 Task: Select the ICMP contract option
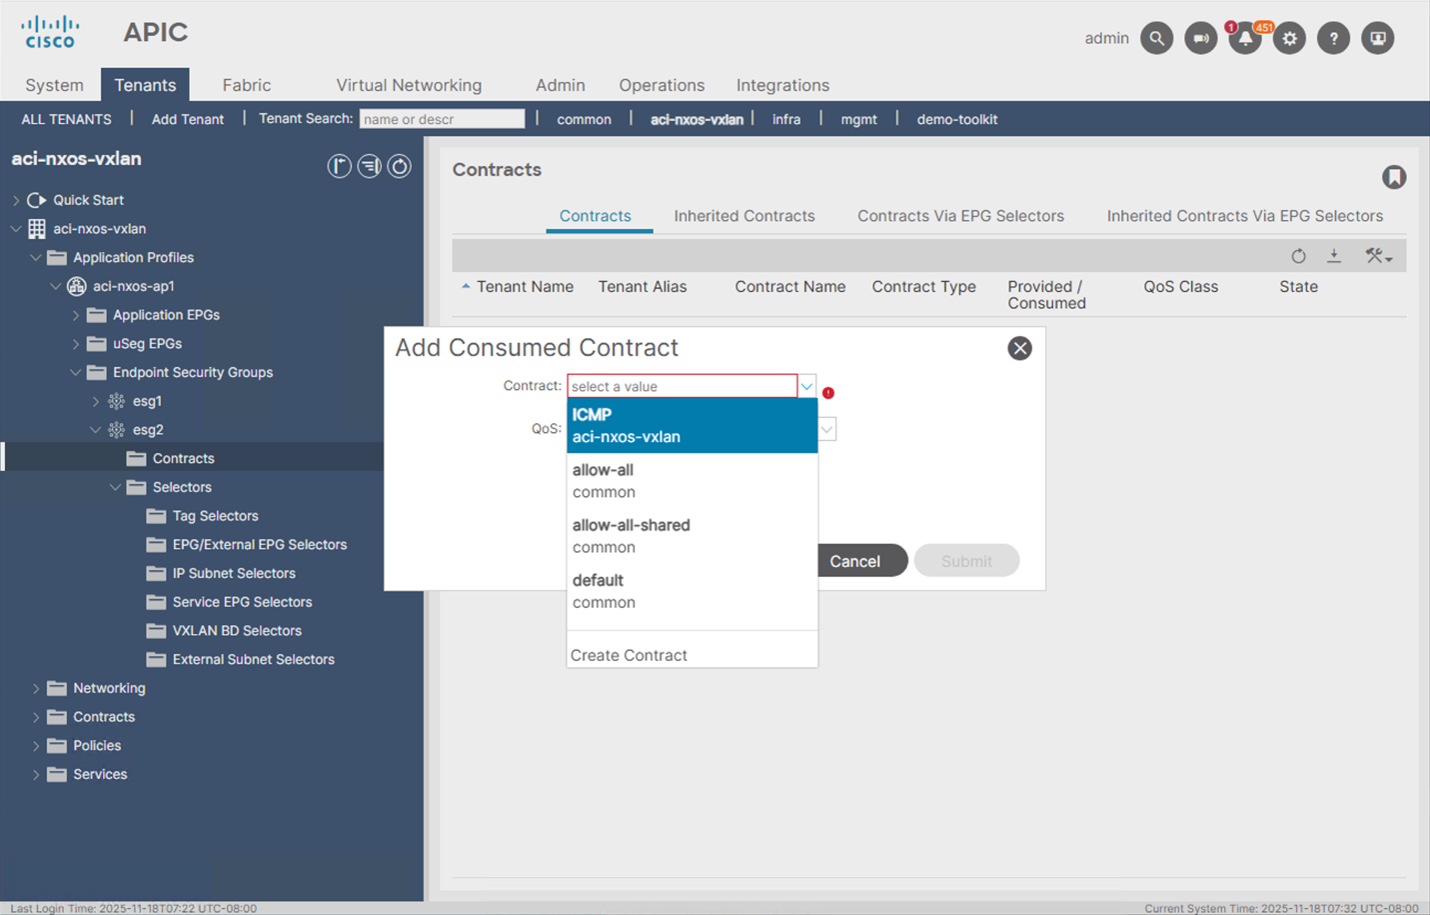coord(692,425)
